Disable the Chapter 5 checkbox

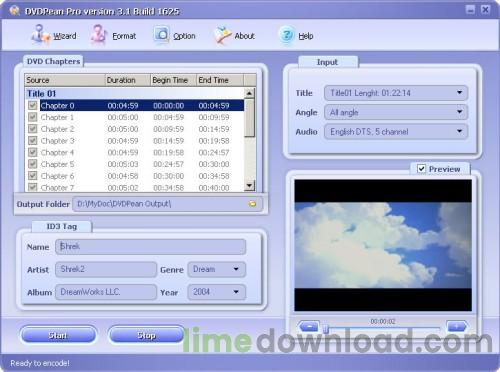click(32, 164)
